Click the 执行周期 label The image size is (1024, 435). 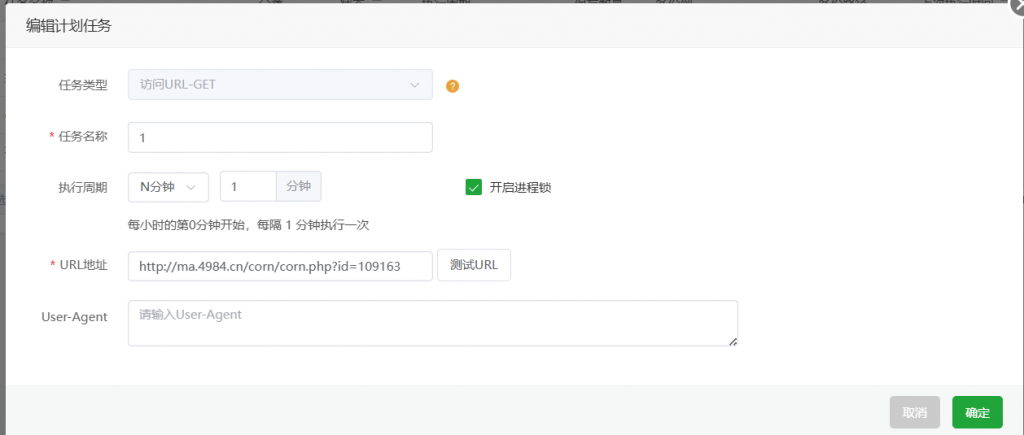[x=83, y=187]
